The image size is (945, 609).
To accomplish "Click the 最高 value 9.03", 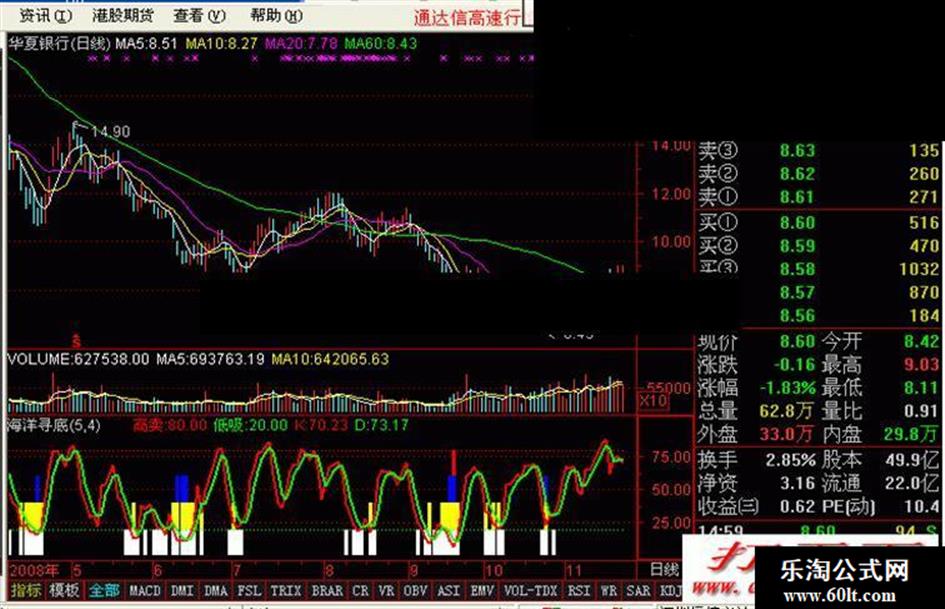I will coord(921,365).
